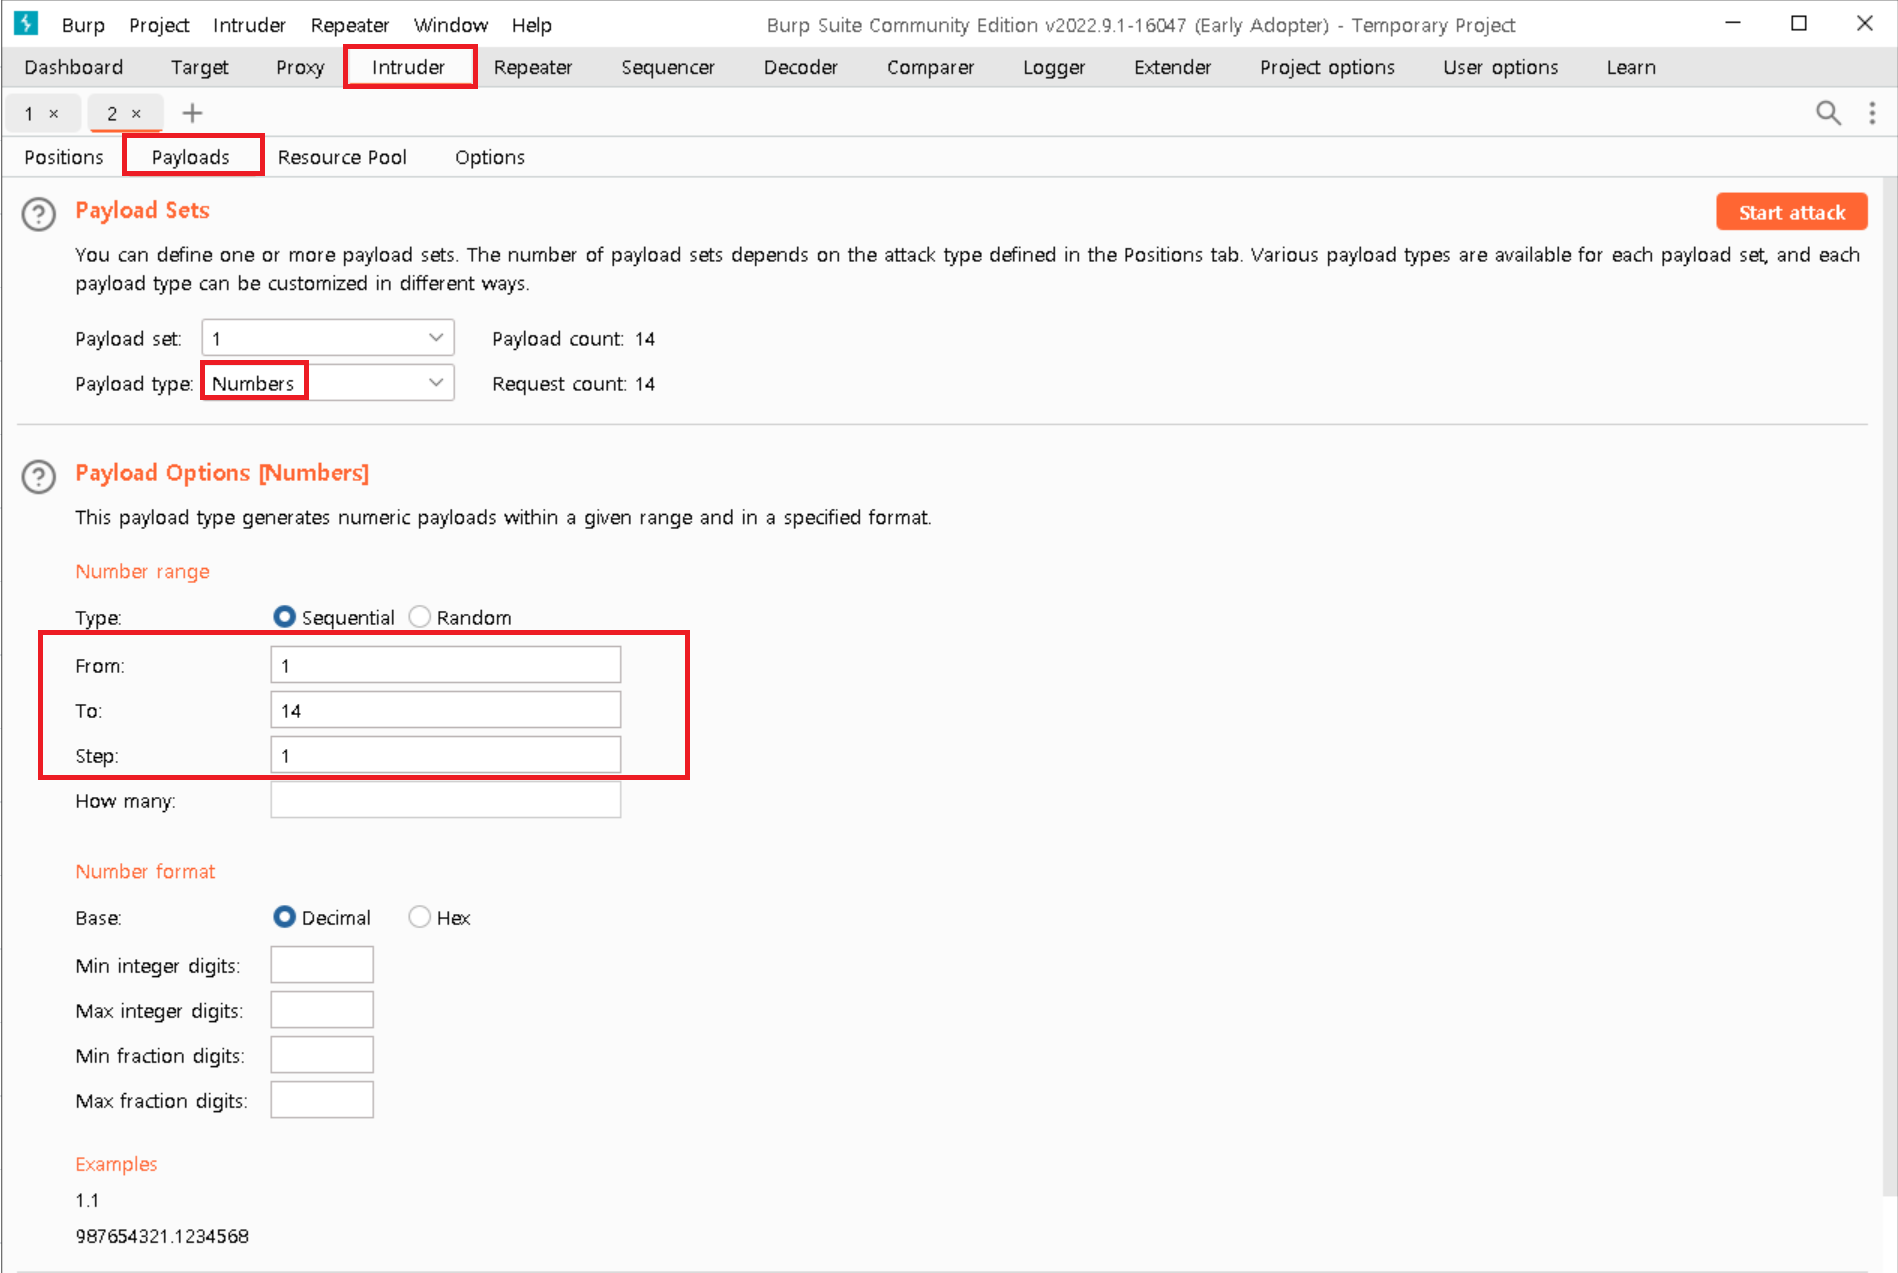Click the Max fraction digits field
The width and height of the screenshot is (1898, 1273).
322,1100
